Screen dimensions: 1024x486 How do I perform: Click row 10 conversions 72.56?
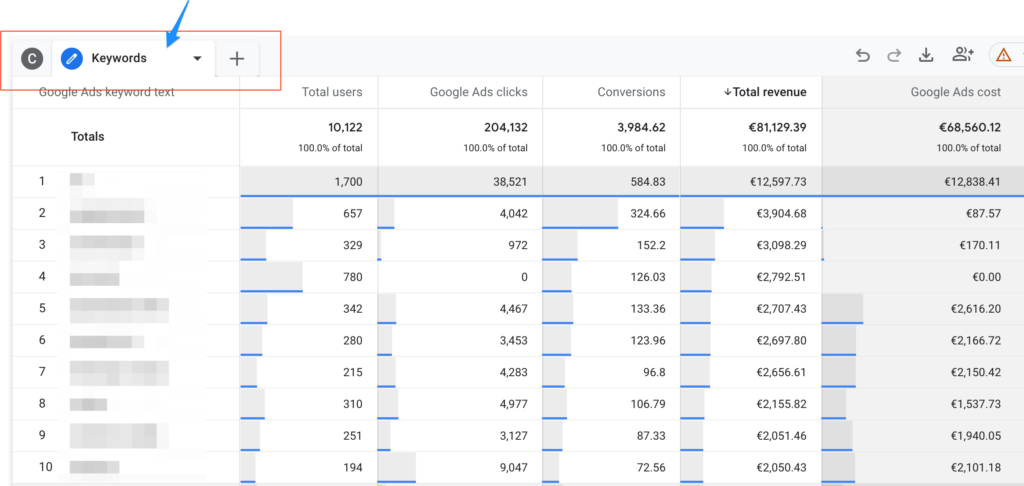[x=649, y=467]
